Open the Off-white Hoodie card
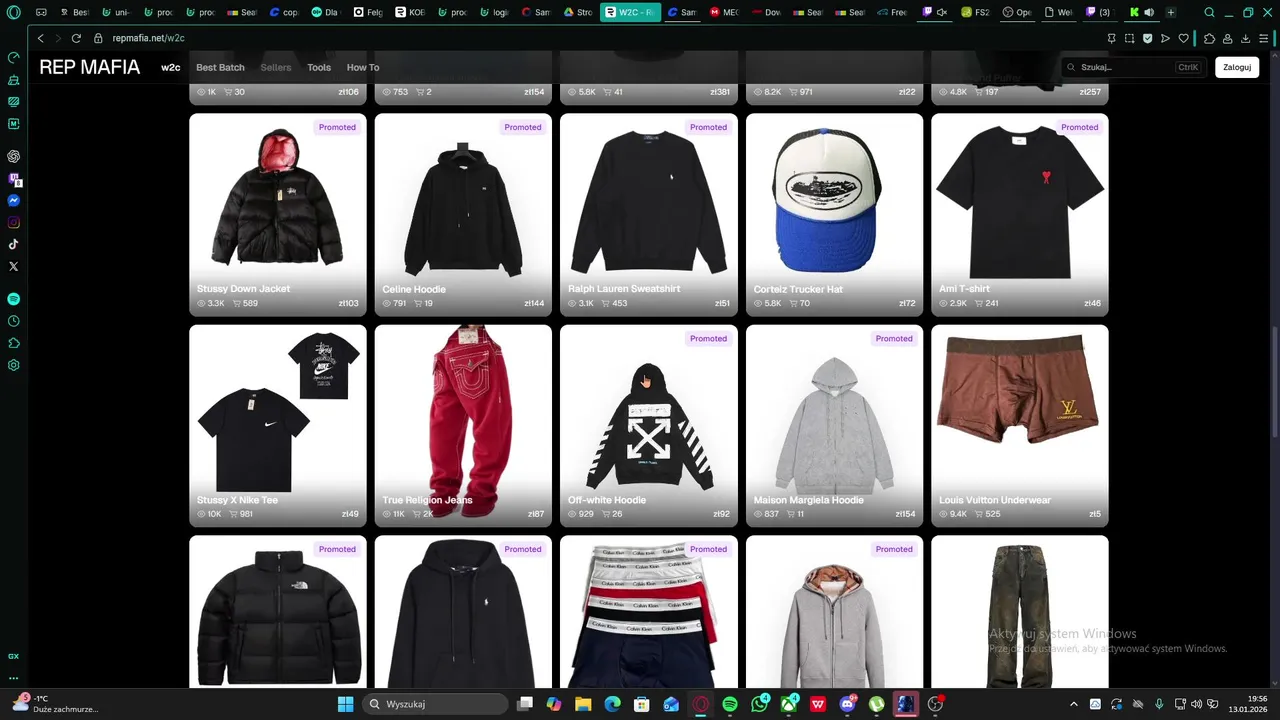Image resolution: width=1280 pixels, height=720 pixels. point(649,426)
